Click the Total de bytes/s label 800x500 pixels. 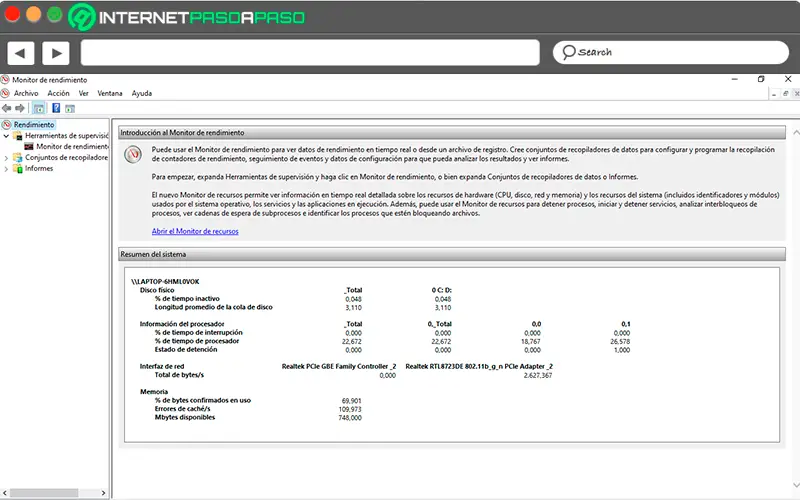click(x=179, y=375)
